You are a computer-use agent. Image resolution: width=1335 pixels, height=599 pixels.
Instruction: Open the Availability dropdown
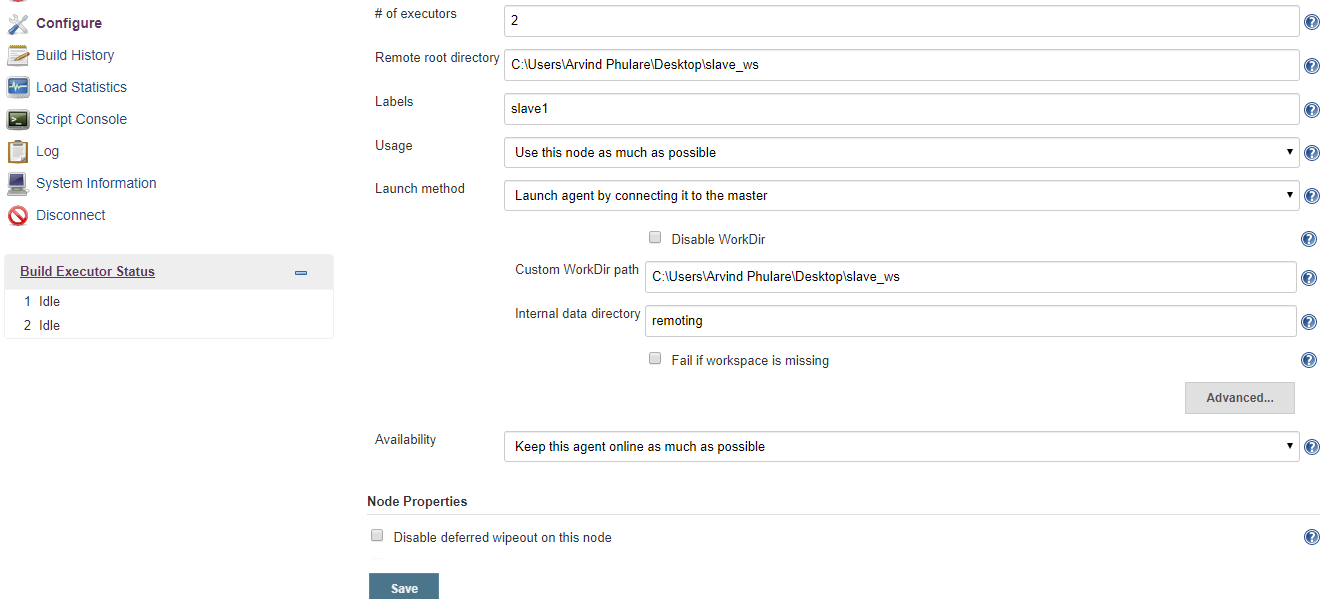pos(901,446)
